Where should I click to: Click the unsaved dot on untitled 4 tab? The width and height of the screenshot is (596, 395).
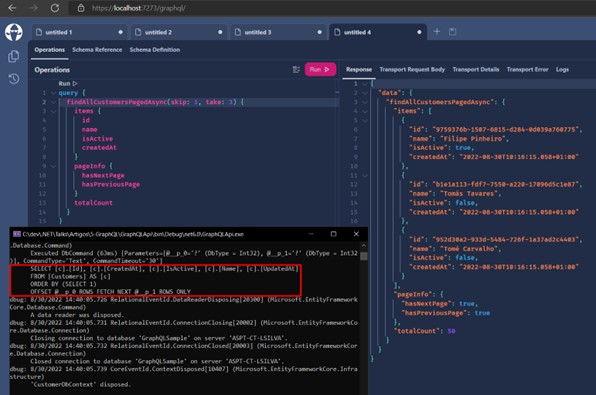pos(419,32)
